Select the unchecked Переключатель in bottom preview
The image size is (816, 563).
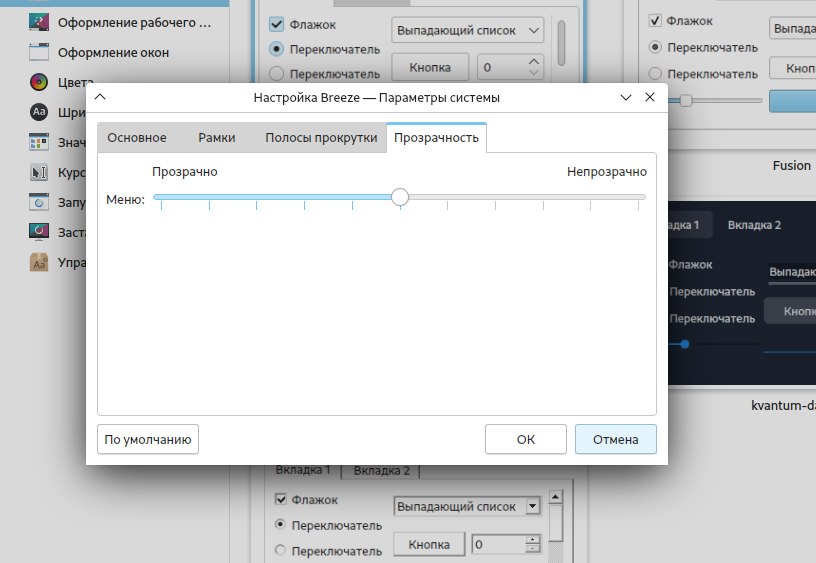pos(280,549)
